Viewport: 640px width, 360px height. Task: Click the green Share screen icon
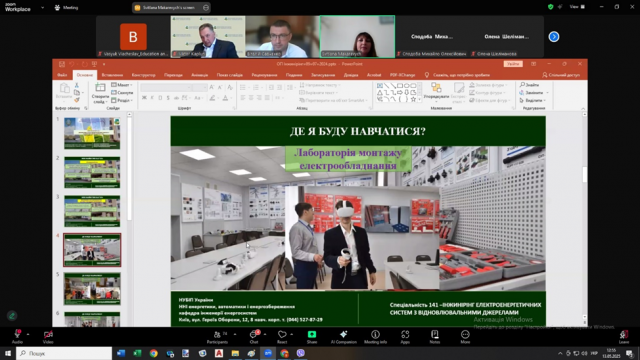(312, 335)
